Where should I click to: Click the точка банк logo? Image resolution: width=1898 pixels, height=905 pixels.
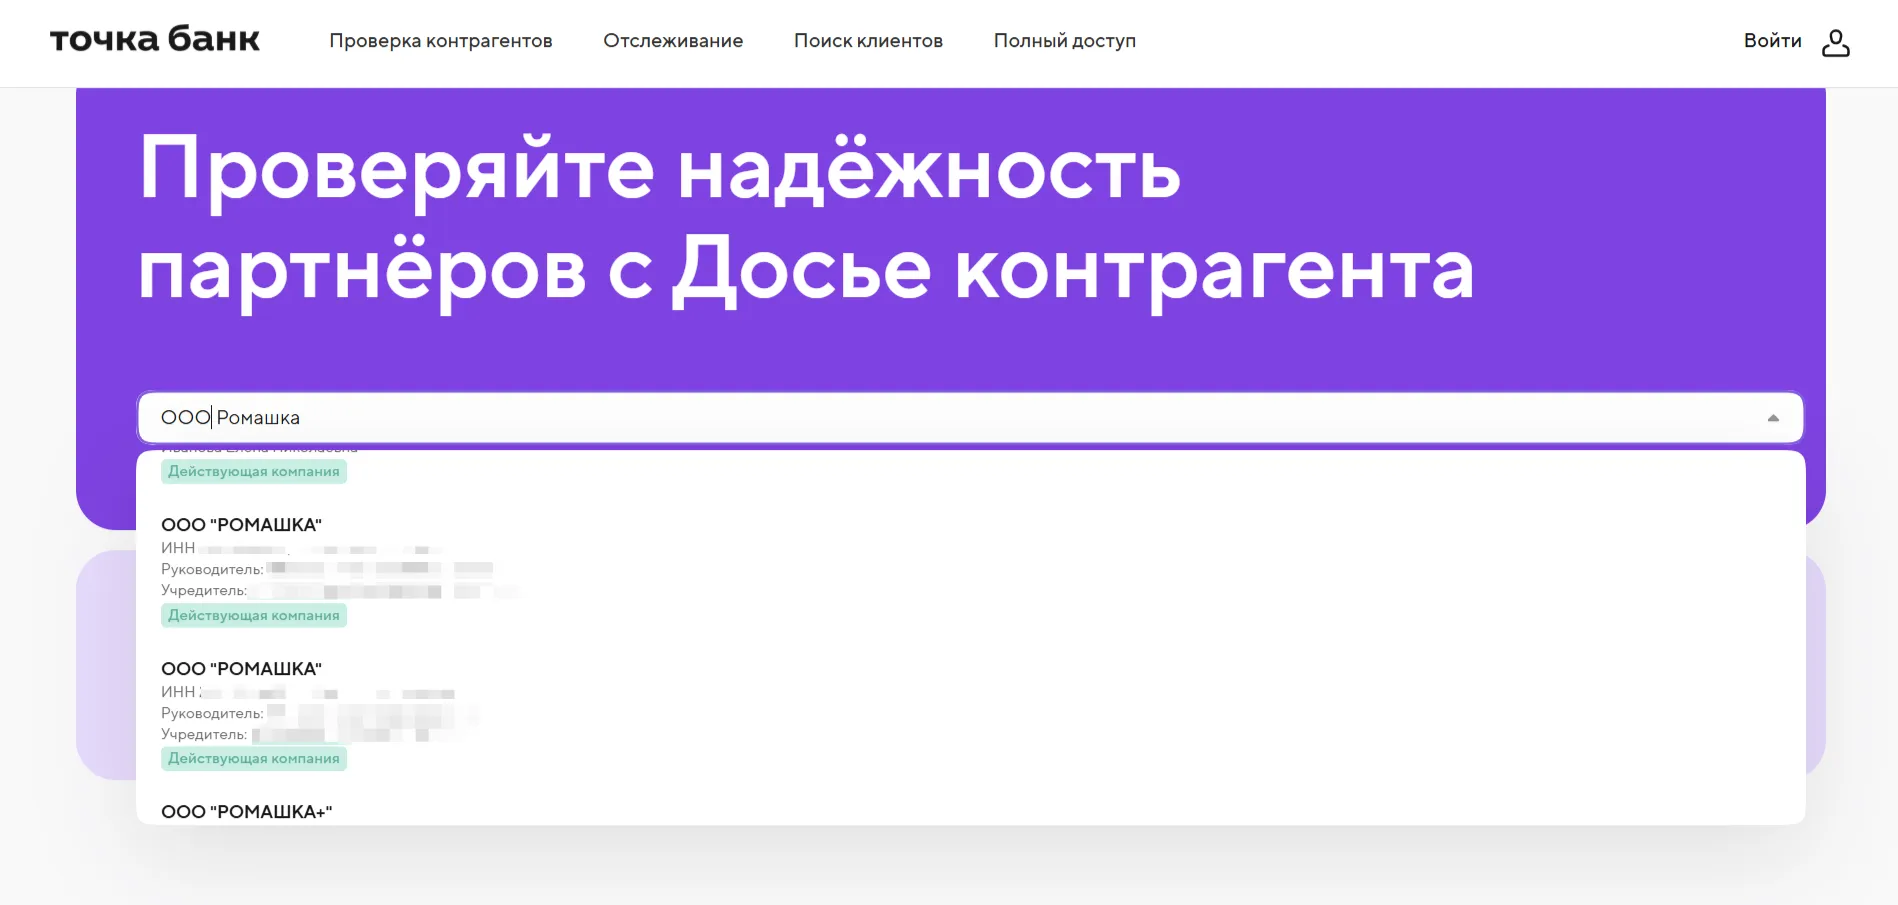(154, 40)
